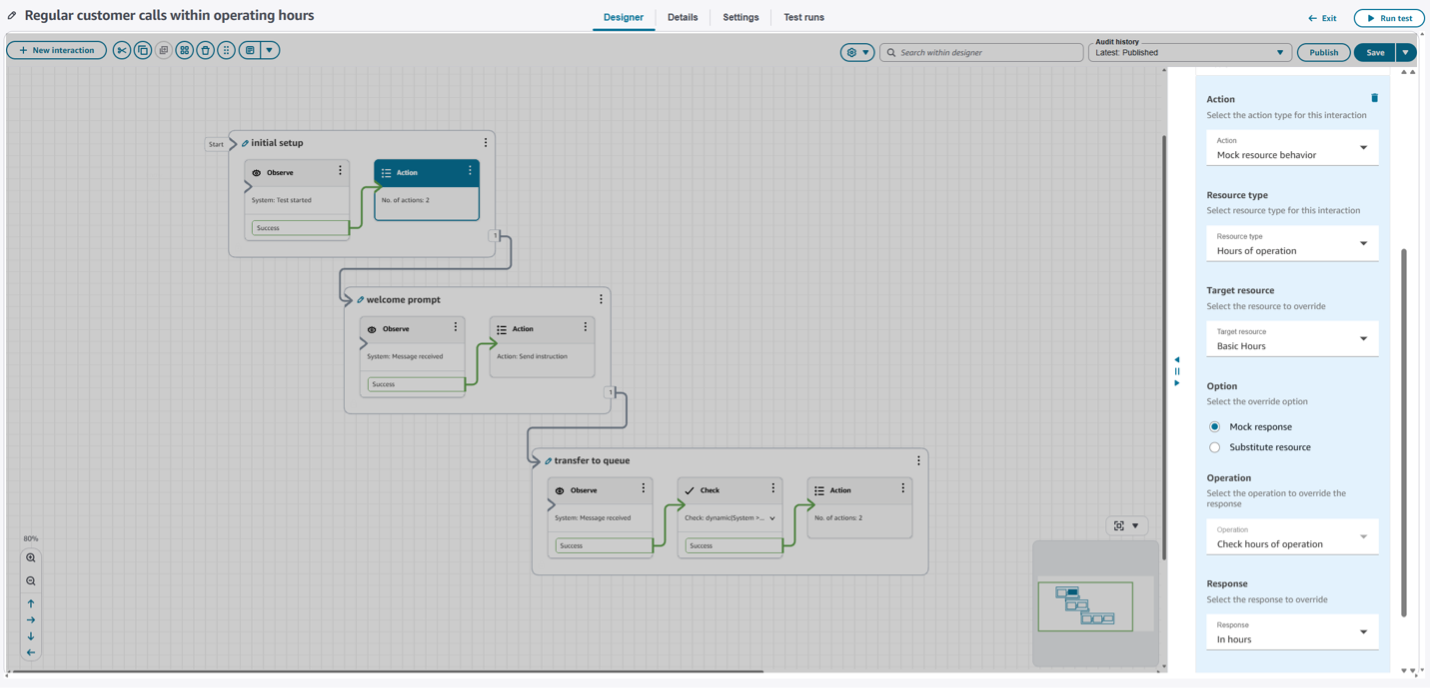Open the Response In hours dropdown
Image resolution: width=1430 pixels, height=690 pixels.
(1292, 632)
